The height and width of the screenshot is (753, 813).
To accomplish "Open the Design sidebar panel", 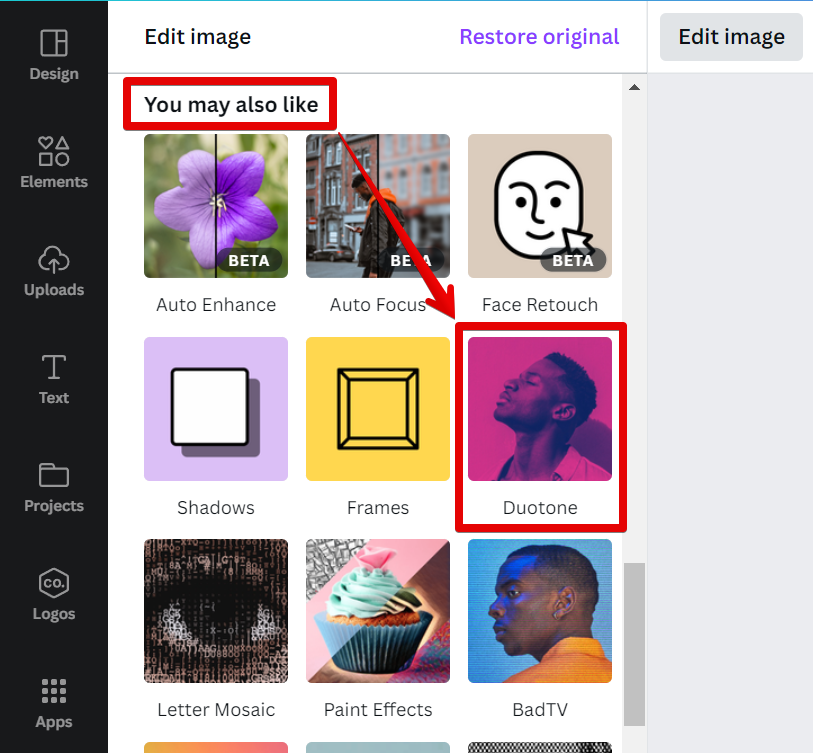I will click(x=54, y=54).
